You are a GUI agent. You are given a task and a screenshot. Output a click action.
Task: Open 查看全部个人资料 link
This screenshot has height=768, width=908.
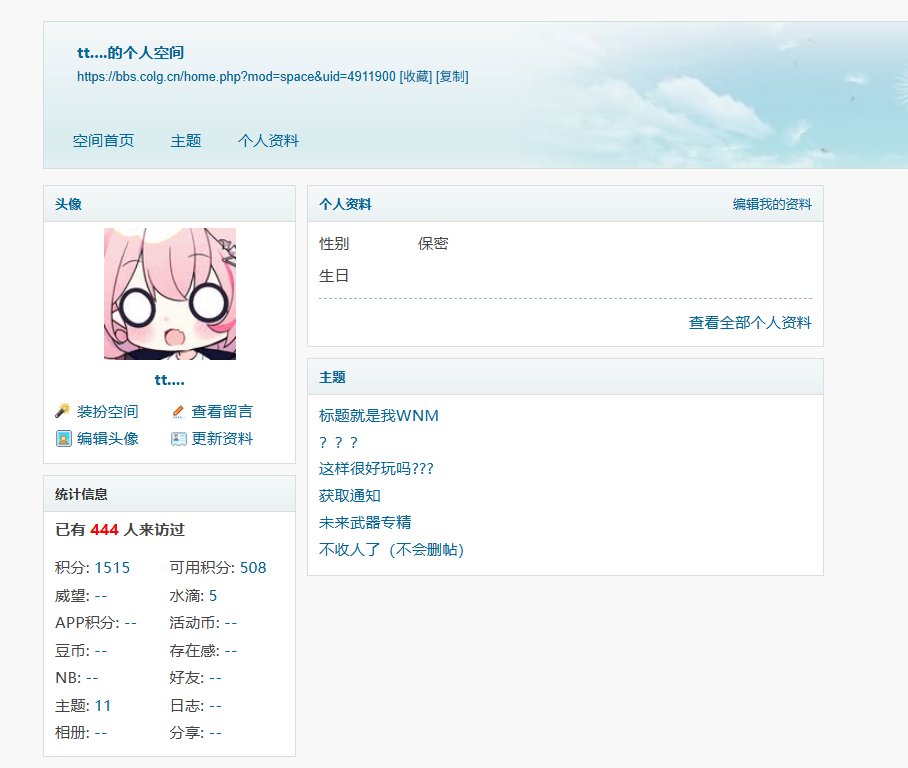pyautogui.click(x=750, y=323)
